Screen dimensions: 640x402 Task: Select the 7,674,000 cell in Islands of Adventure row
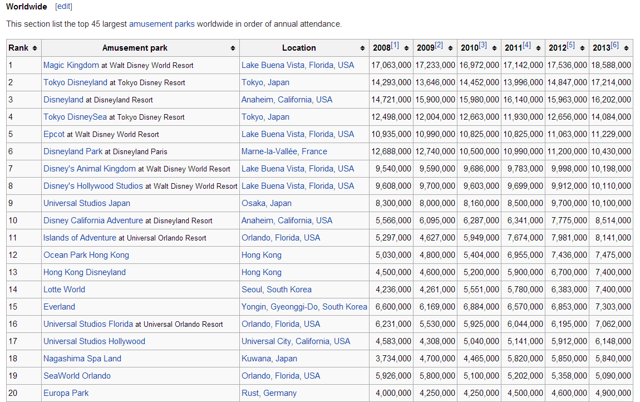pos(523,238)
